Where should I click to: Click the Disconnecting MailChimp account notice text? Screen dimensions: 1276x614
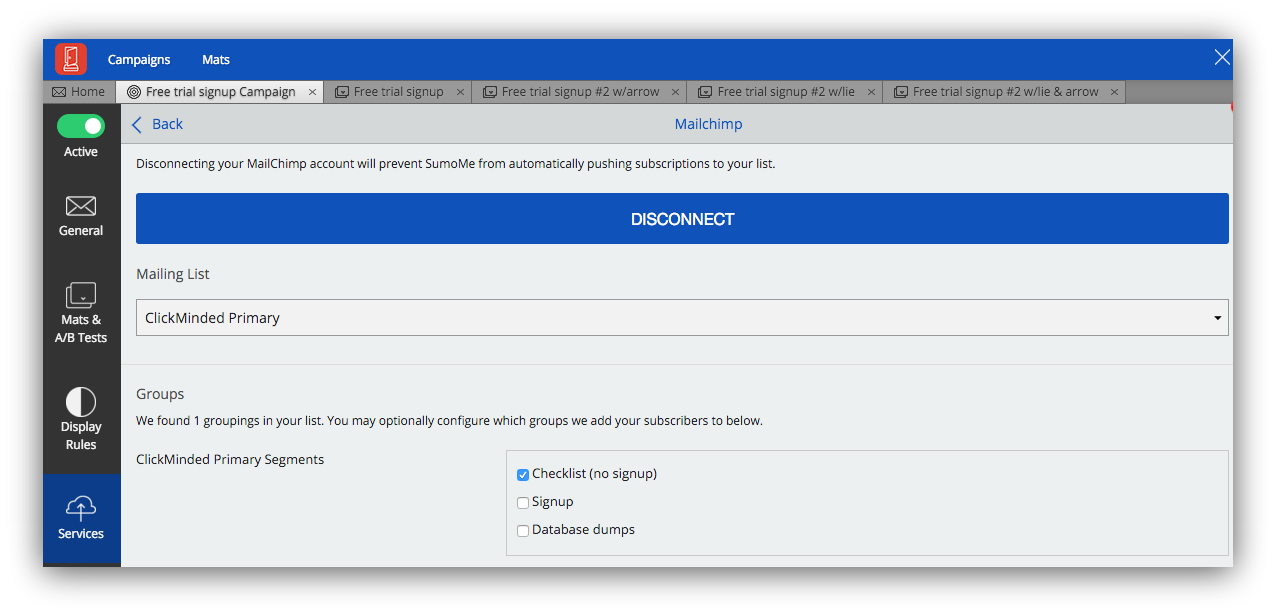(x=455, y=163)
